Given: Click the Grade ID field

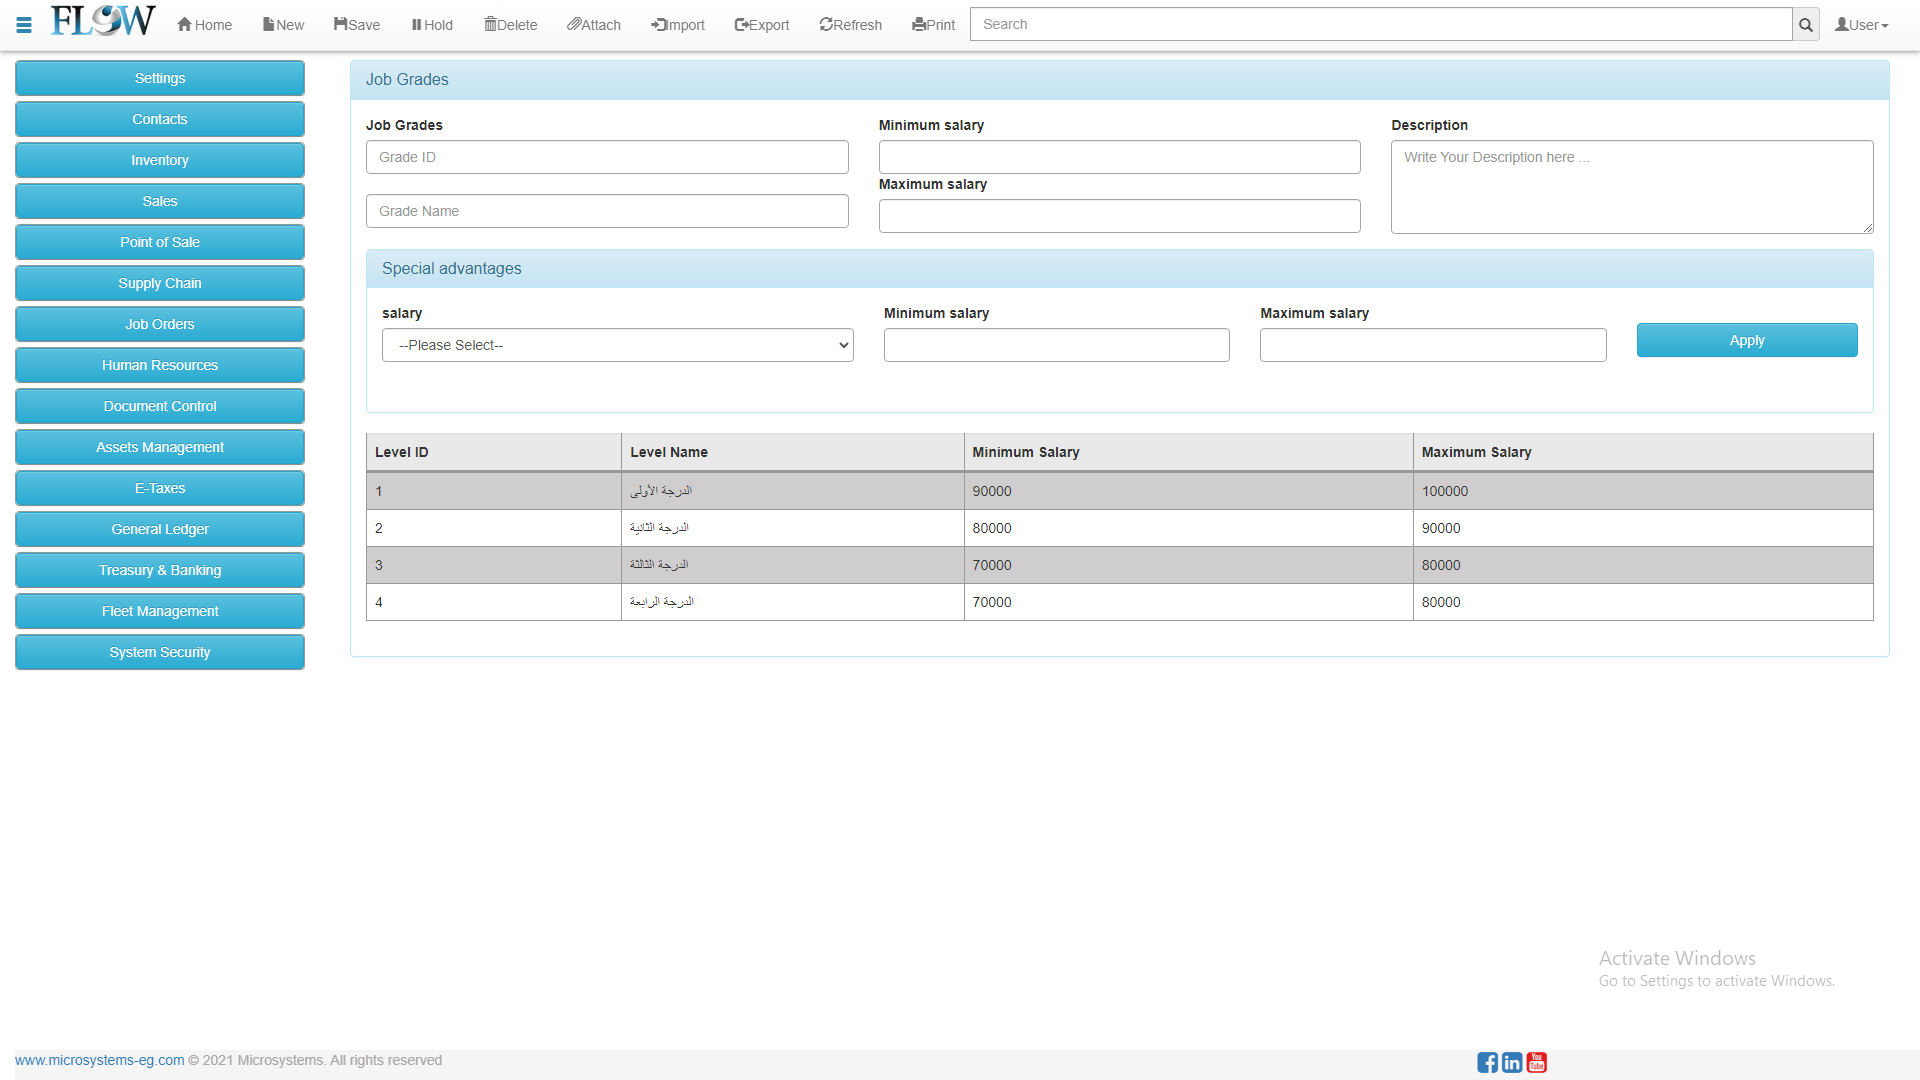Looking at the screenshot, I should pyautogui.click(x=607, y=157).
